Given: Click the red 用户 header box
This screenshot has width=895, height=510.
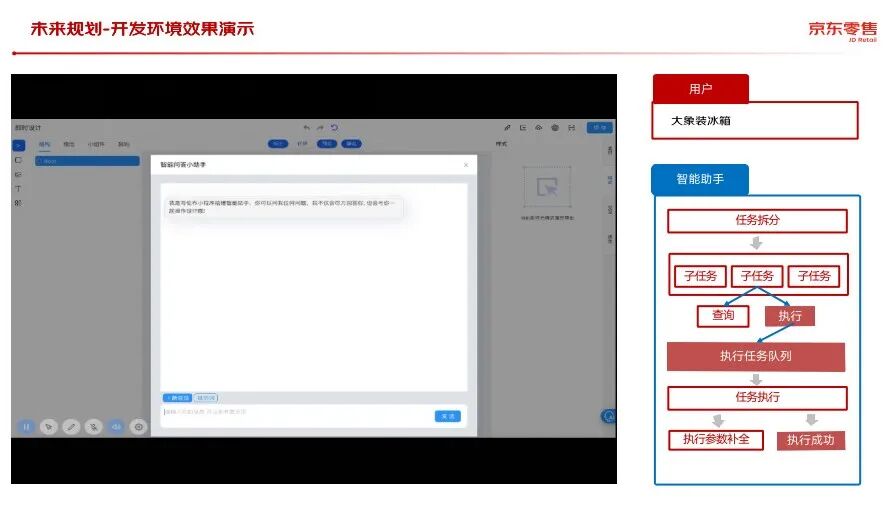Looking at the screenshot, I should (x=700, y=89).
